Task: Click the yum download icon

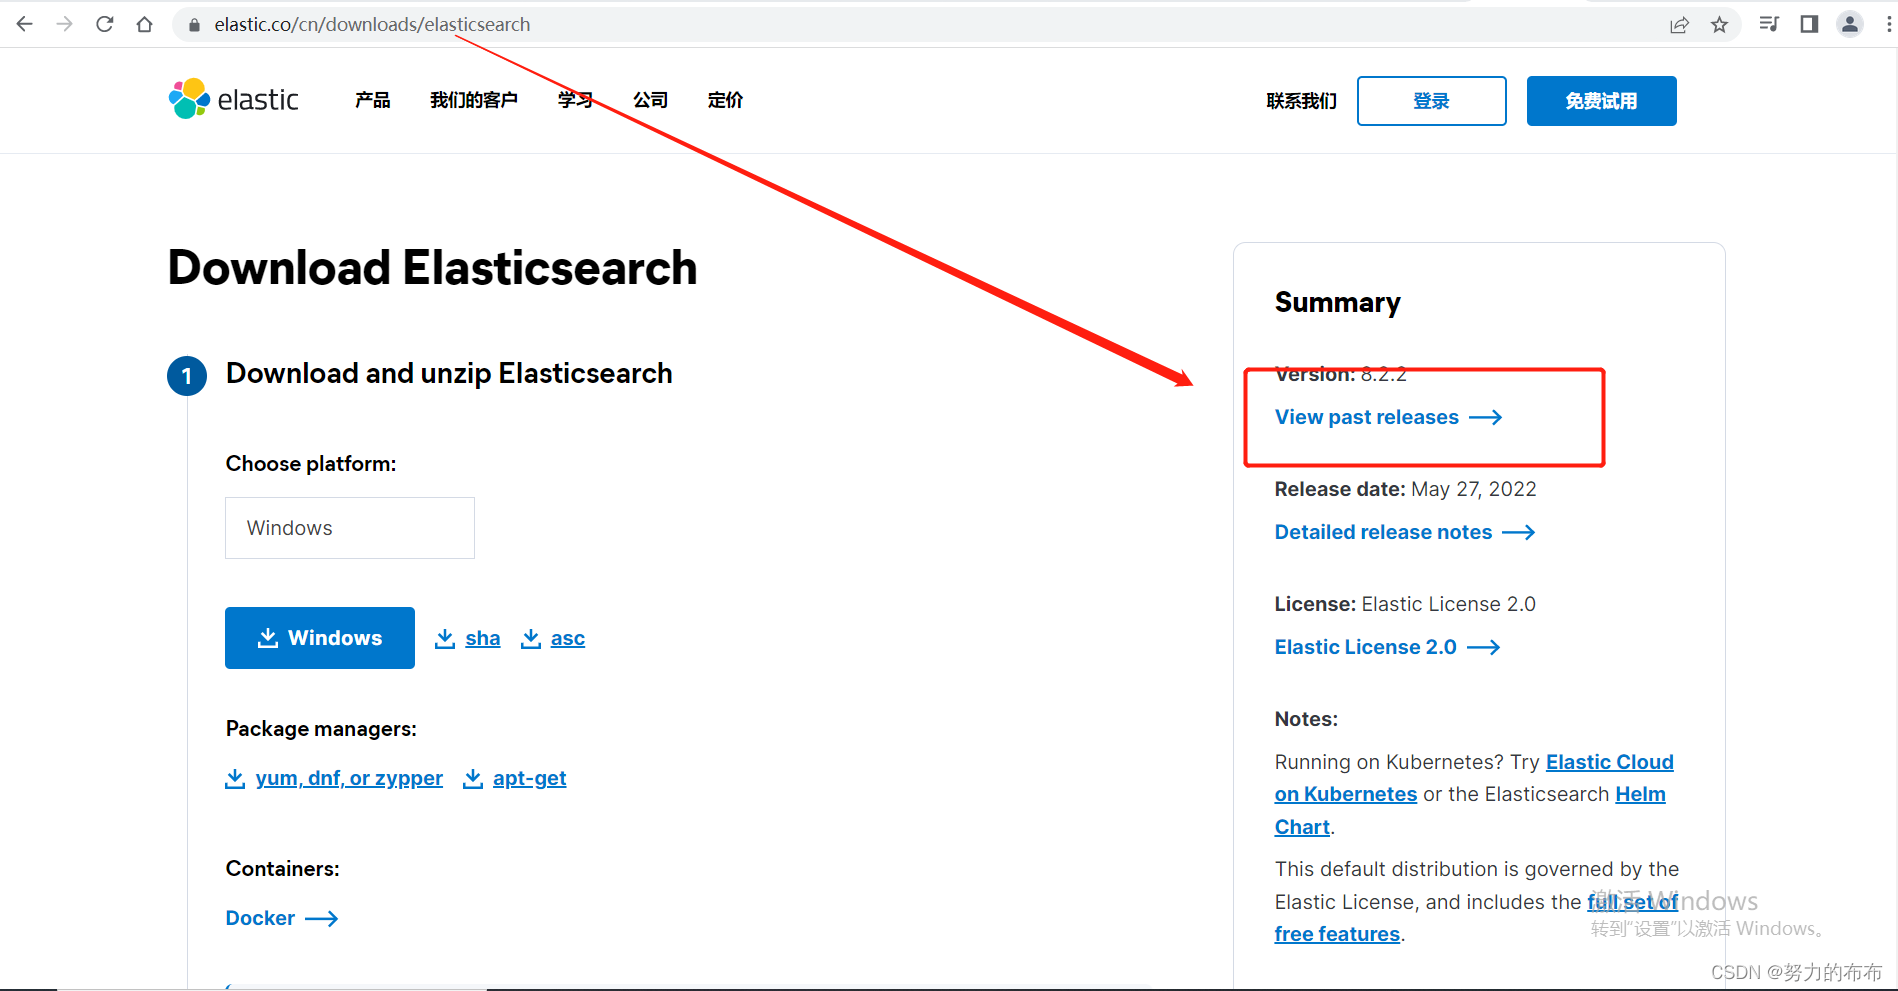Action: (x=235, y=778)
